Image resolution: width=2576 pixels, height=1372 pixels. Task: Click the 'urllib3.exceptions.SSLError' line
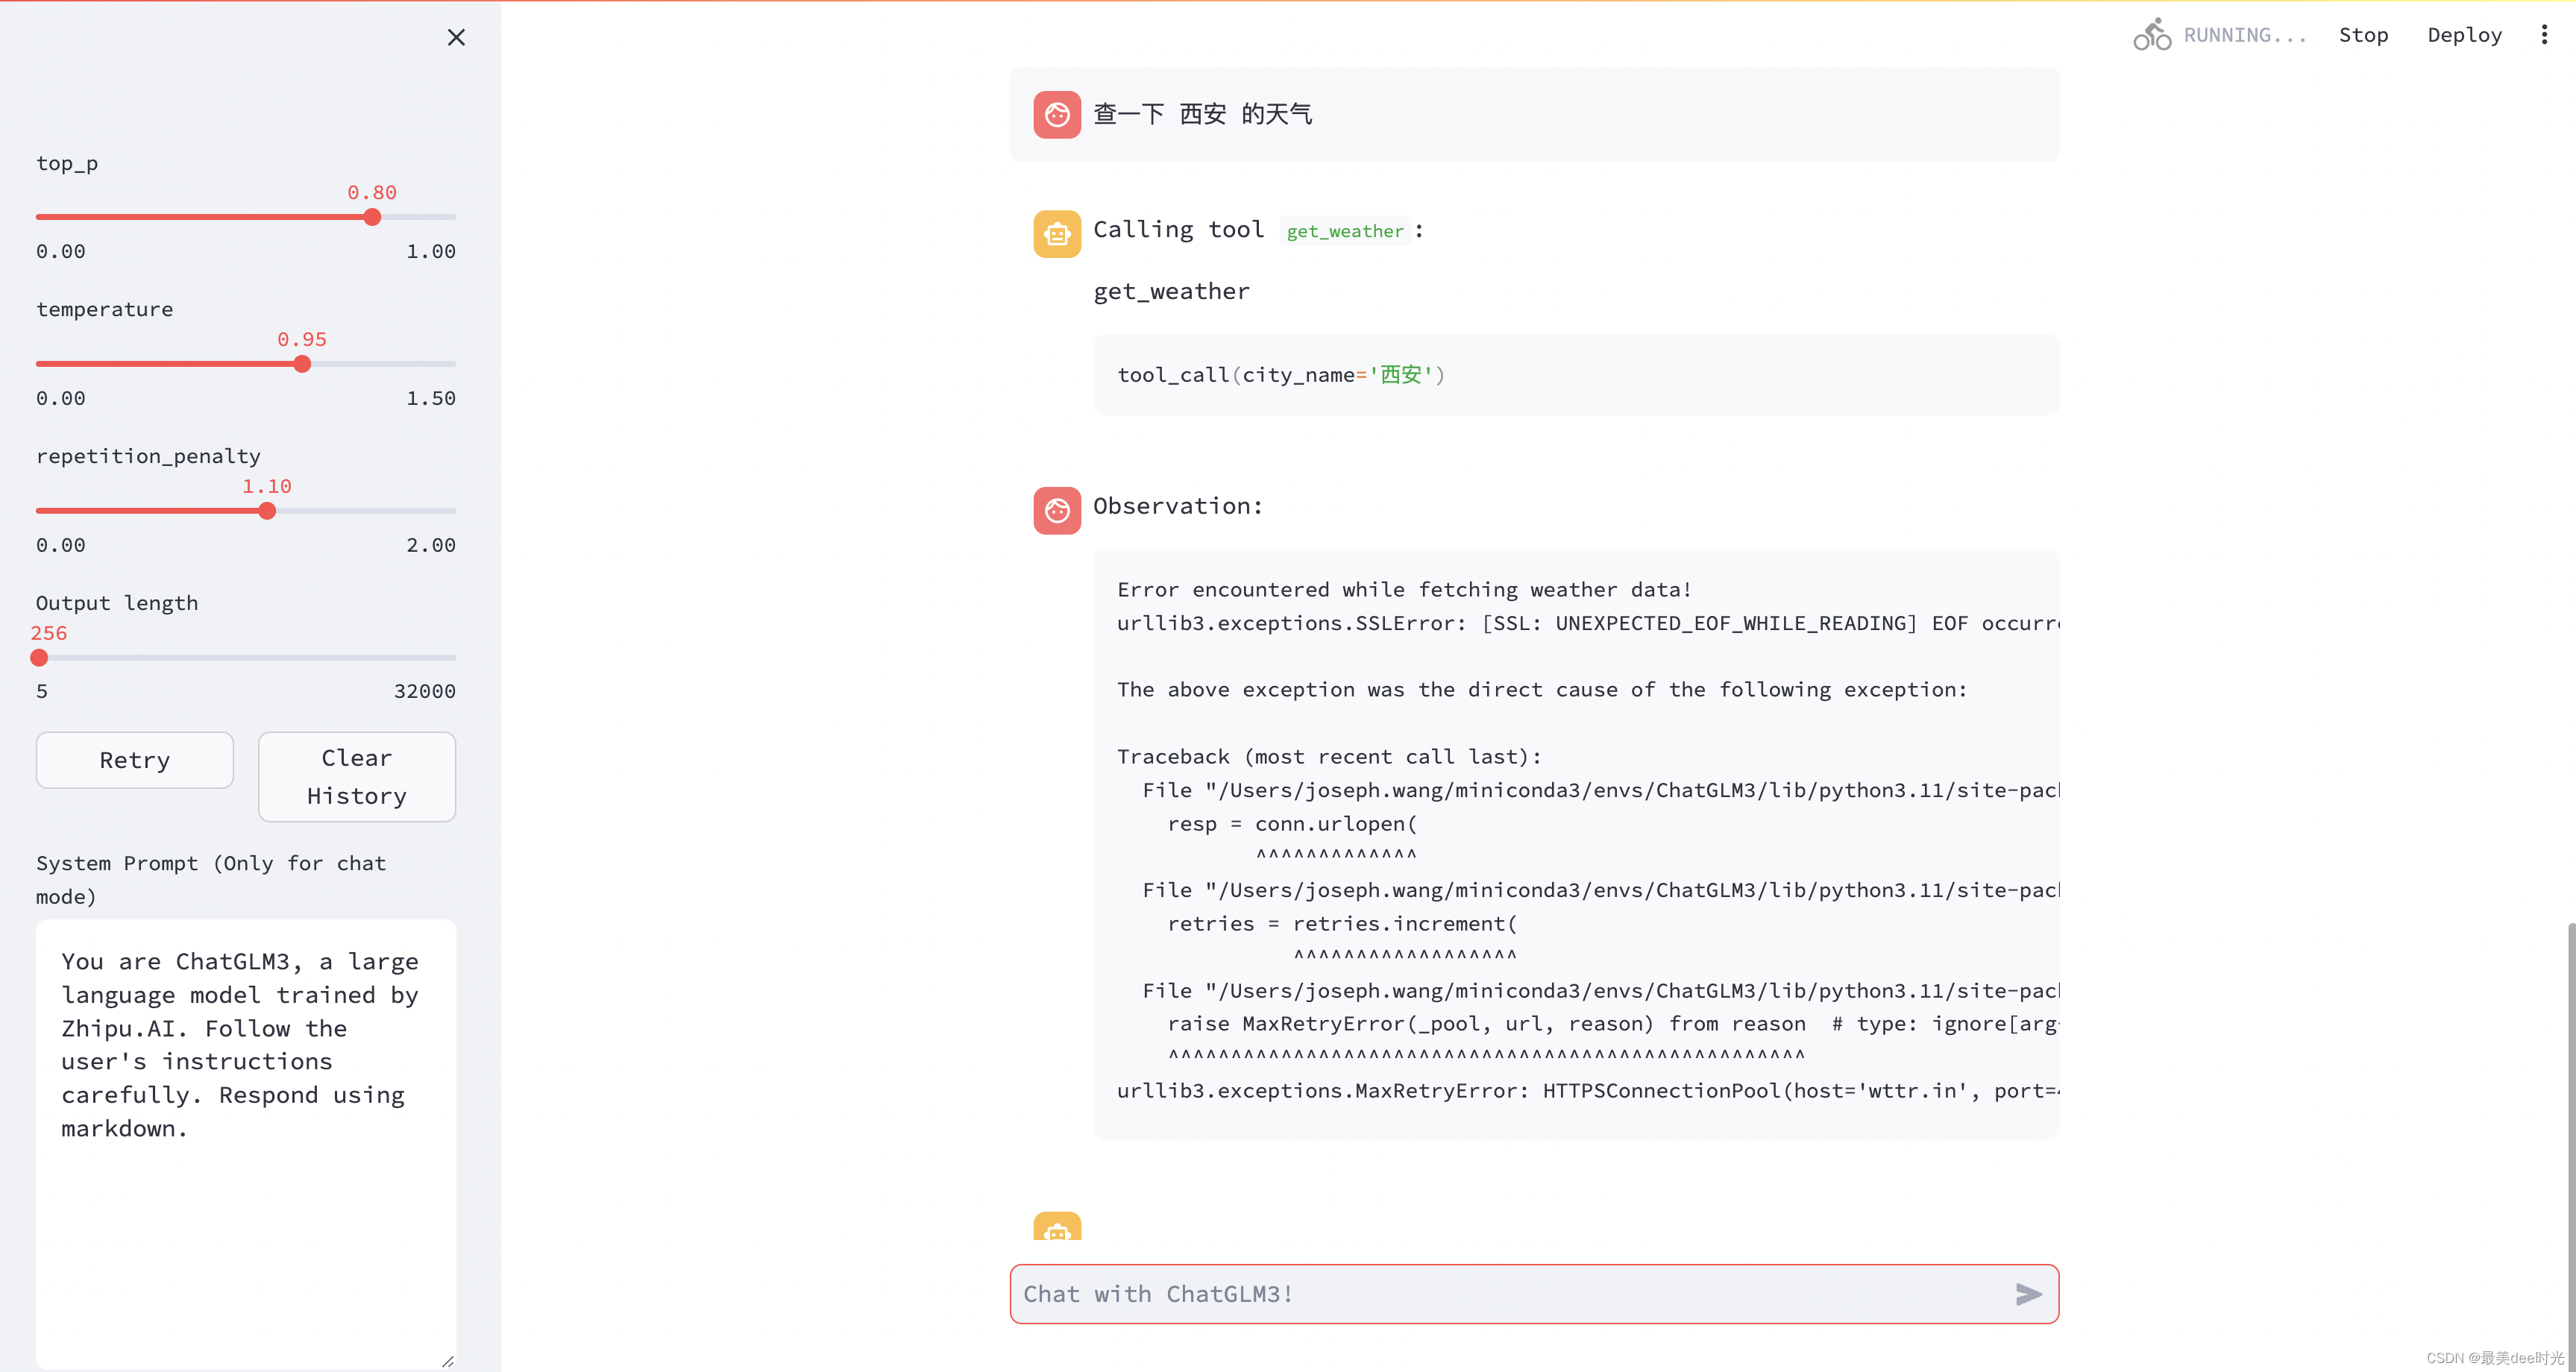click(1588, 623)
